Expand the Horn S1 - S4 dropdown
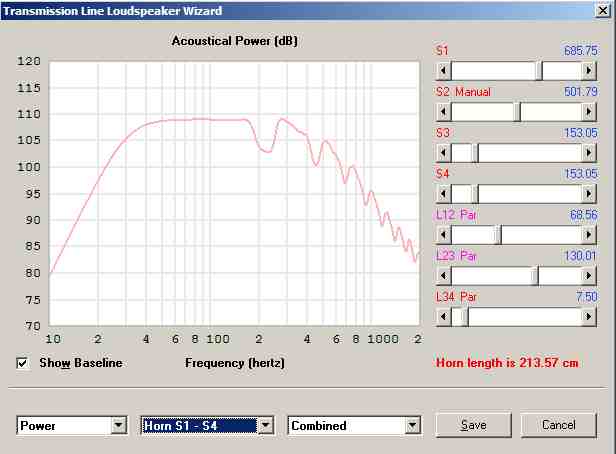Image resolution: width=616 pixels, height=454 pixels. click(265, 425)
